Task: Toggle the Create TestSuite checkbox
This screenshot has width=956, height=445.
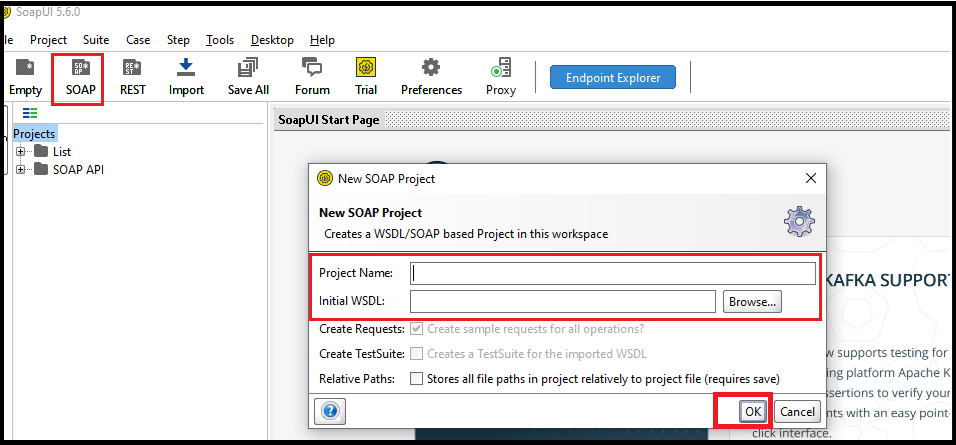Action: pos(416,354)
